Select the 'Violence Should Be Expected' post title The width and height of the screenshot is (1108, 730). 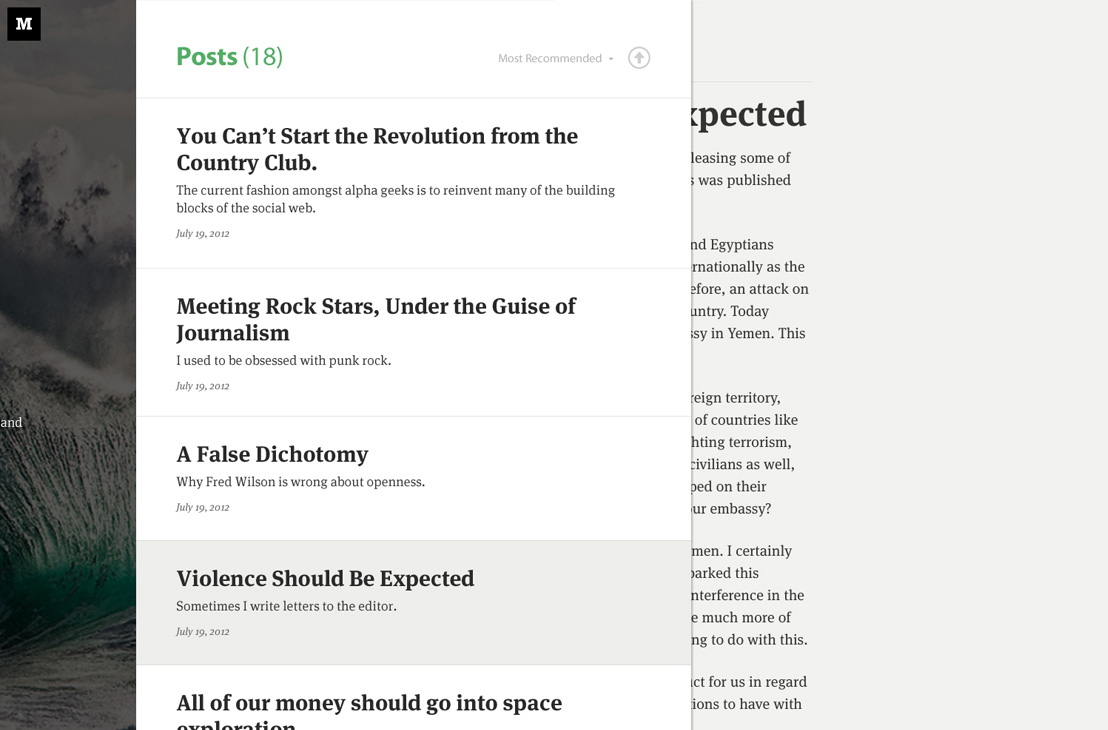(x=325, y=579)
